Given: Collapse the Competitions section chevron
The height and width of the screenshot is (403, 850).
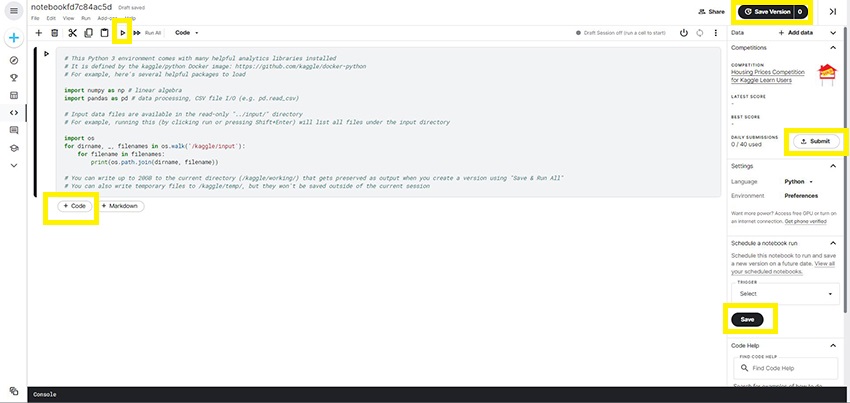Looking at the screenshot, I should coord(833,48).
